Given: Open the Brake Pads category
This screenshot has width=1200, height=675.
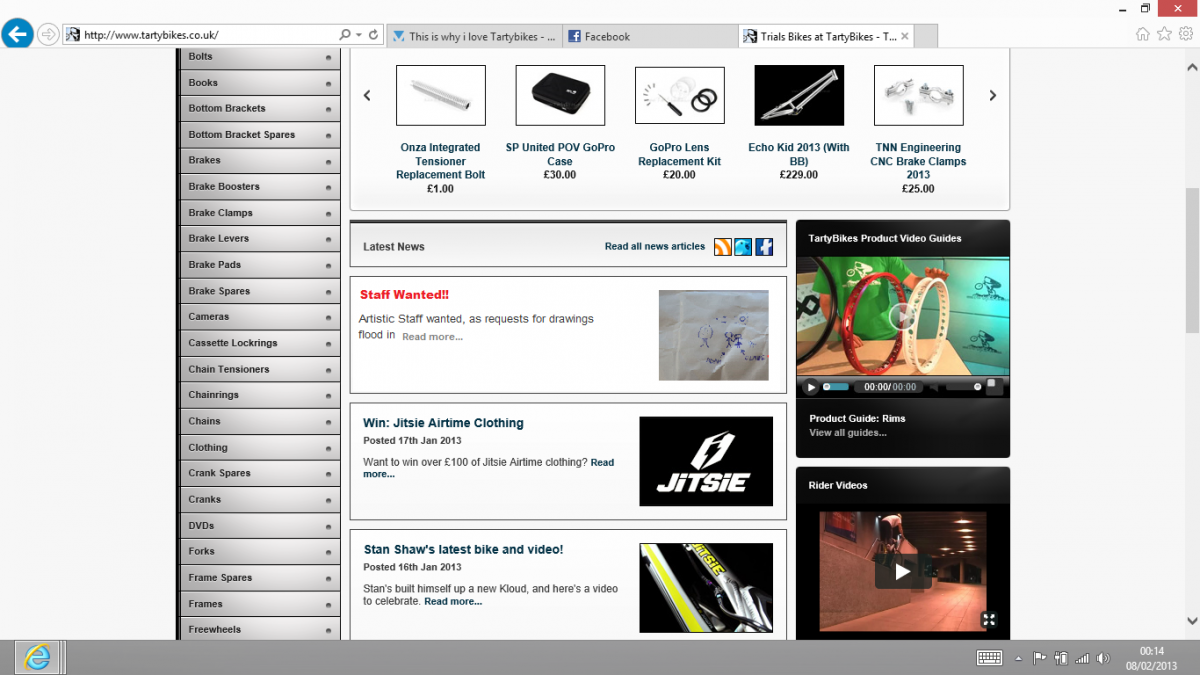Looking at the screenshot, I should click(x=259, y=265).
